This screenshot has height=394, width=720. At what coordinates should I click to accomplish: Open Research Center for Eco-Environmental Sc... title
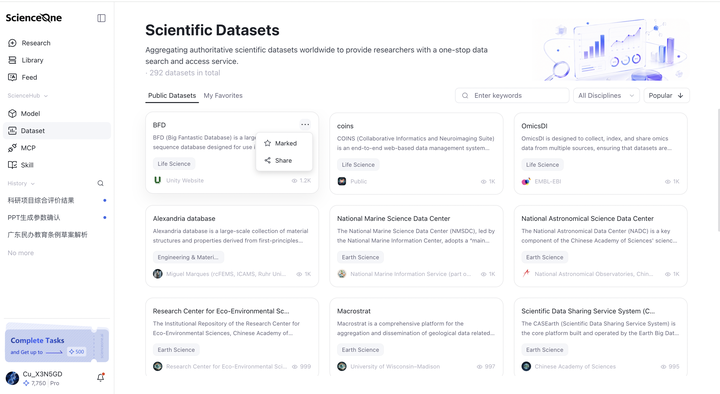click(221, 311)
